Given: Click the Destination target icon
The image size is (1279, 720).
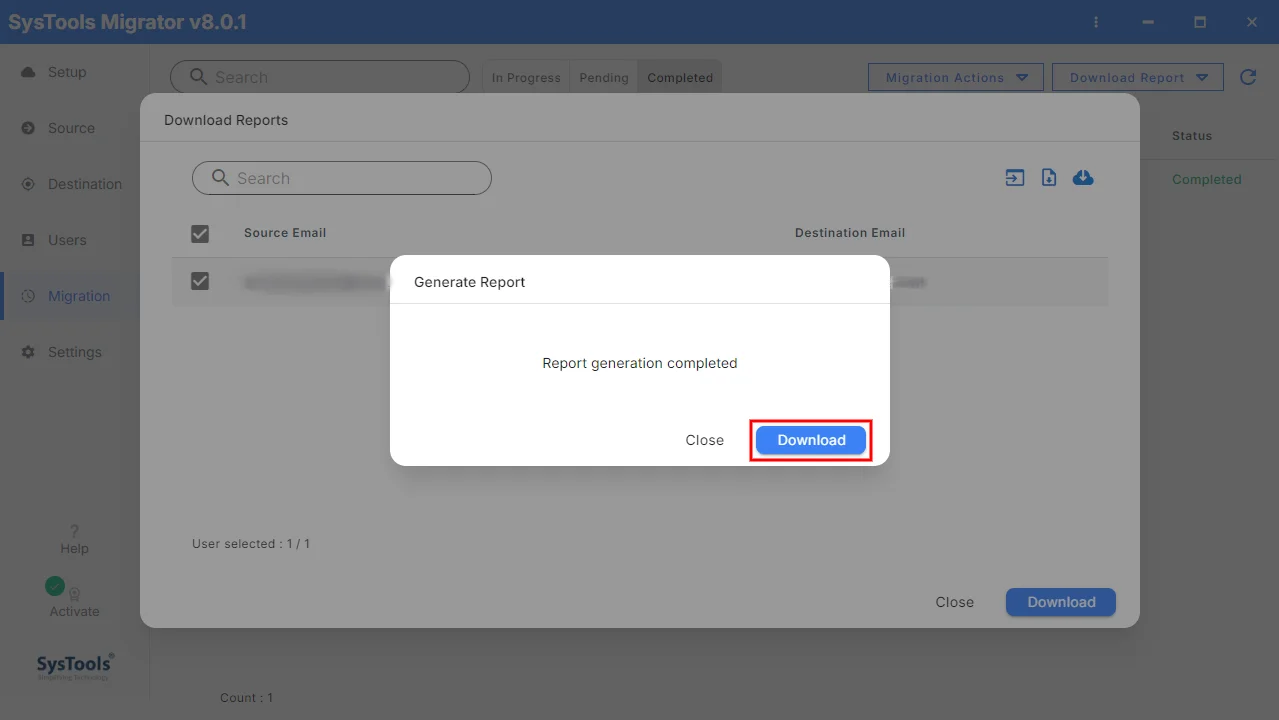Looking at the screenshot, I should (x=28, y=184).
